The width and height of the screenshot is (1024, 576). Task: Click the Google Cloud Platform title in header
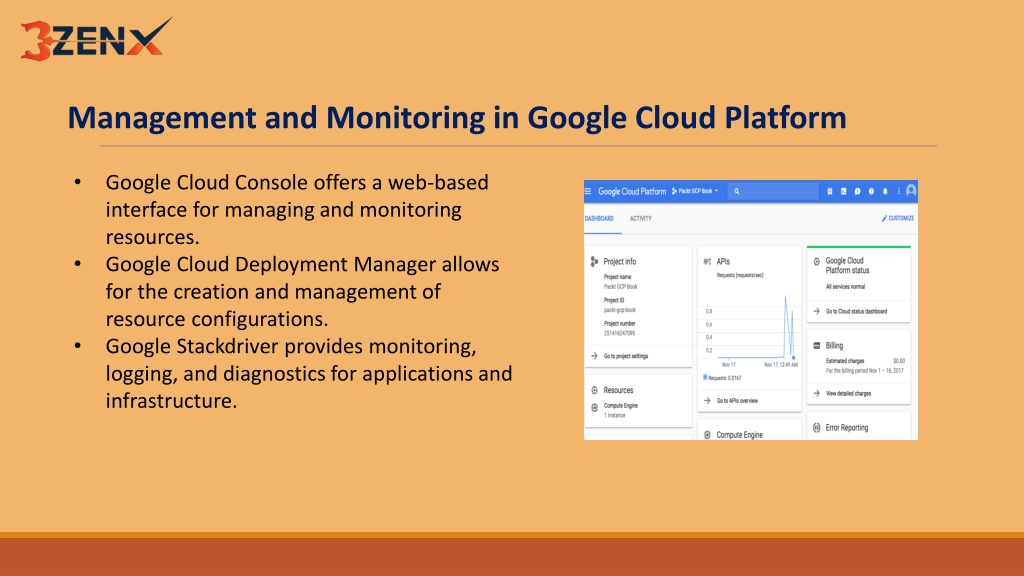[632, 191]
